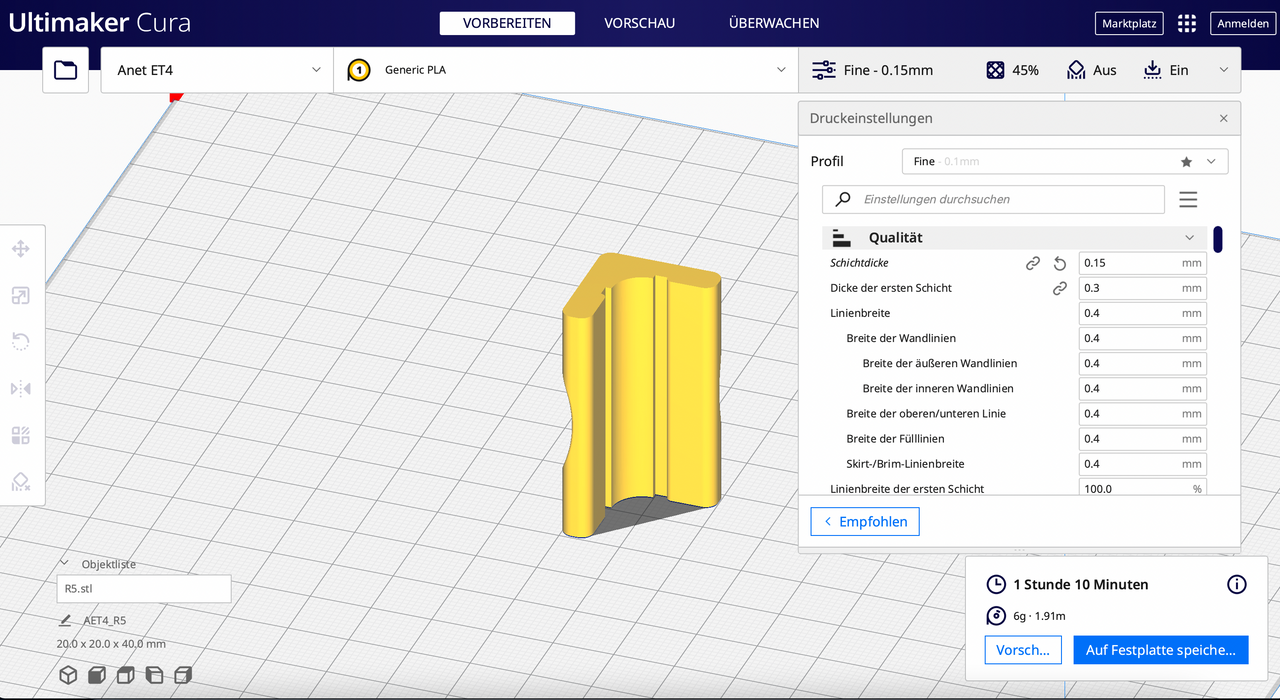
Task: Select the Rotate tool in left toolbar
Action: pyautogui.click(x=21, y=342)
